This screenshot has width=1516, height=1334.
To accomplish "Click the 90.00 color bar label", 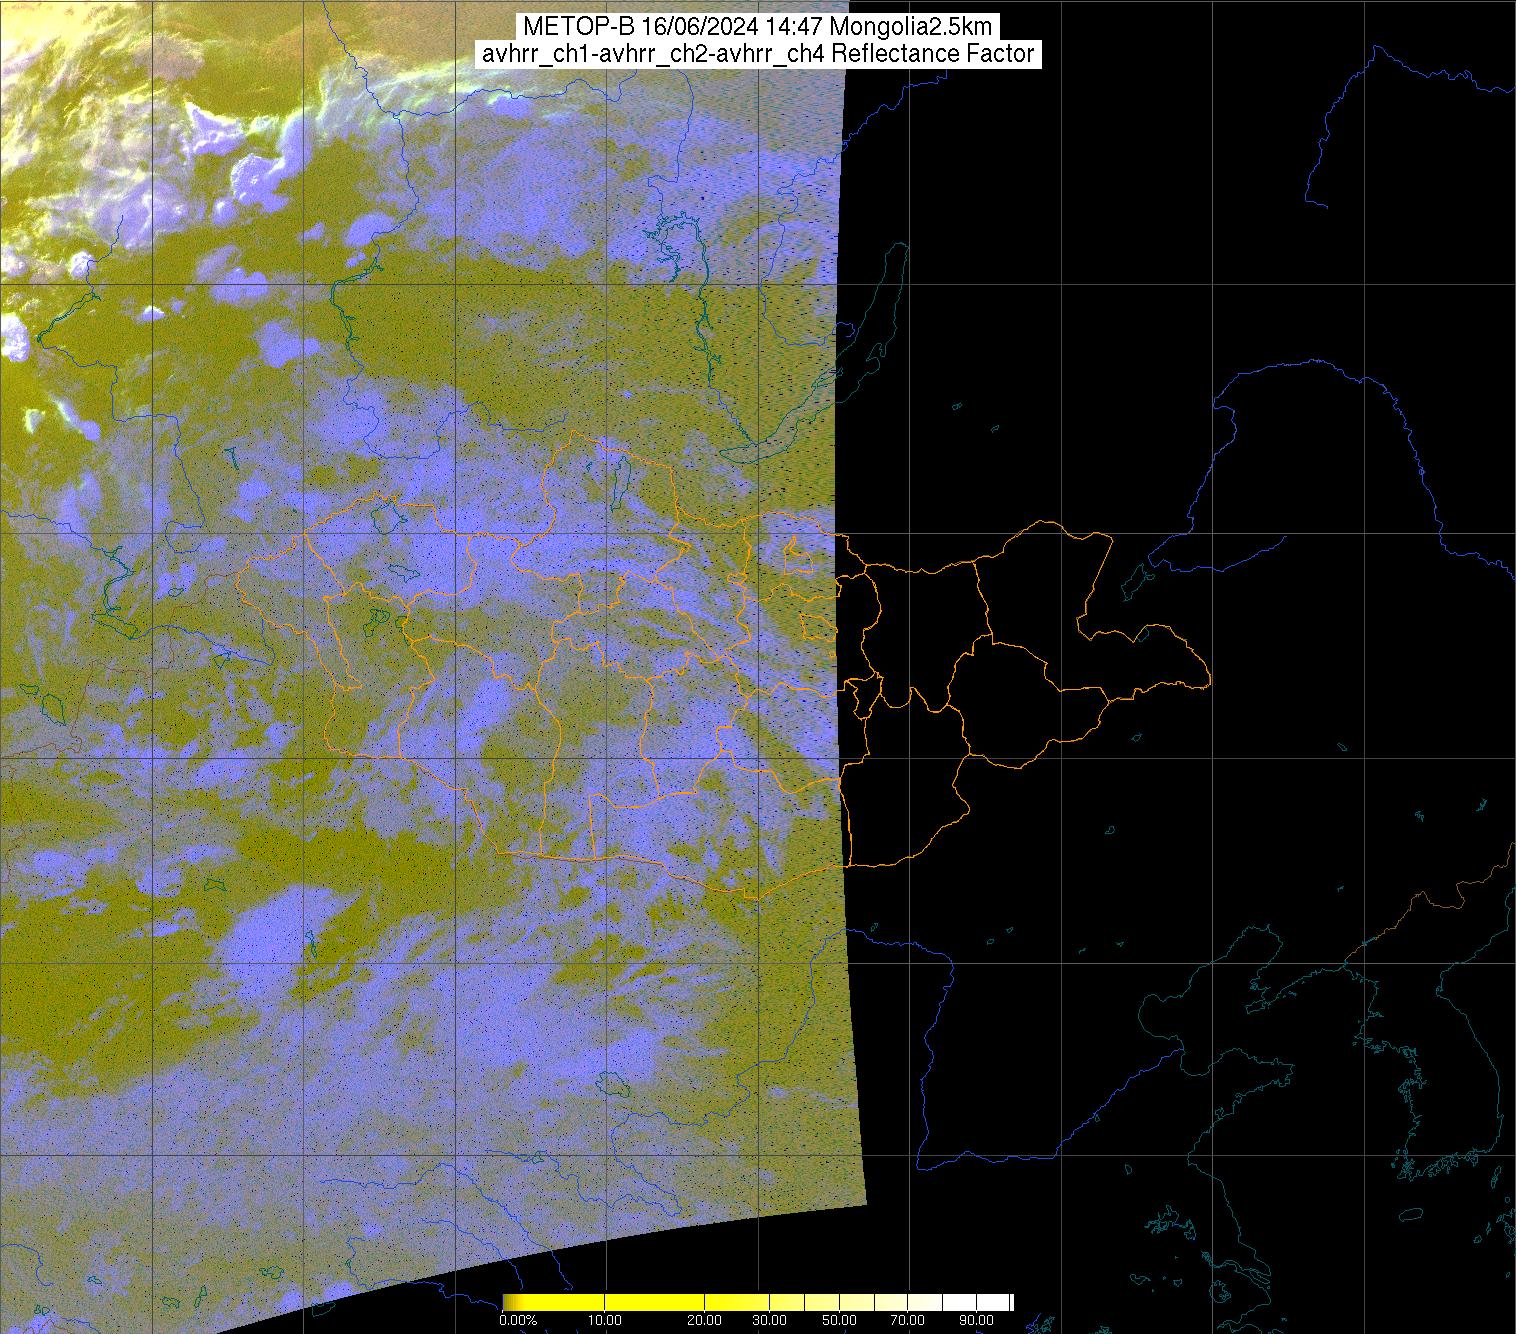I will [976, 1320].
